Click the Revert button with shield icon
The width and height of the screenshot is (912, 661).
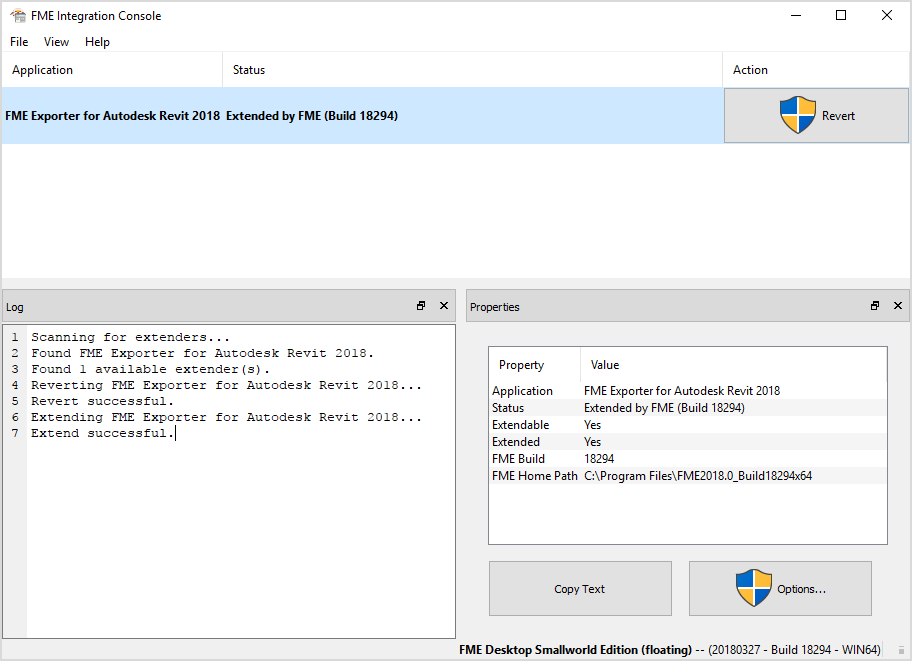tap(816, 115)
